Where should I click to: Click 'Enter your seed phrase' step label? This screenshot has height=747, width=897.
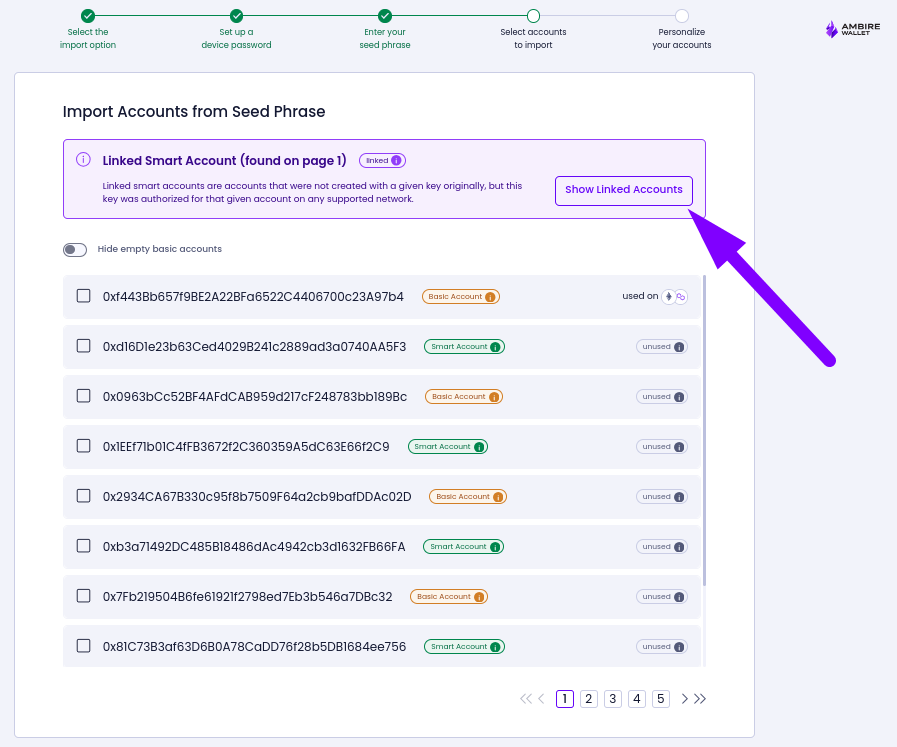tap(385, 38)
